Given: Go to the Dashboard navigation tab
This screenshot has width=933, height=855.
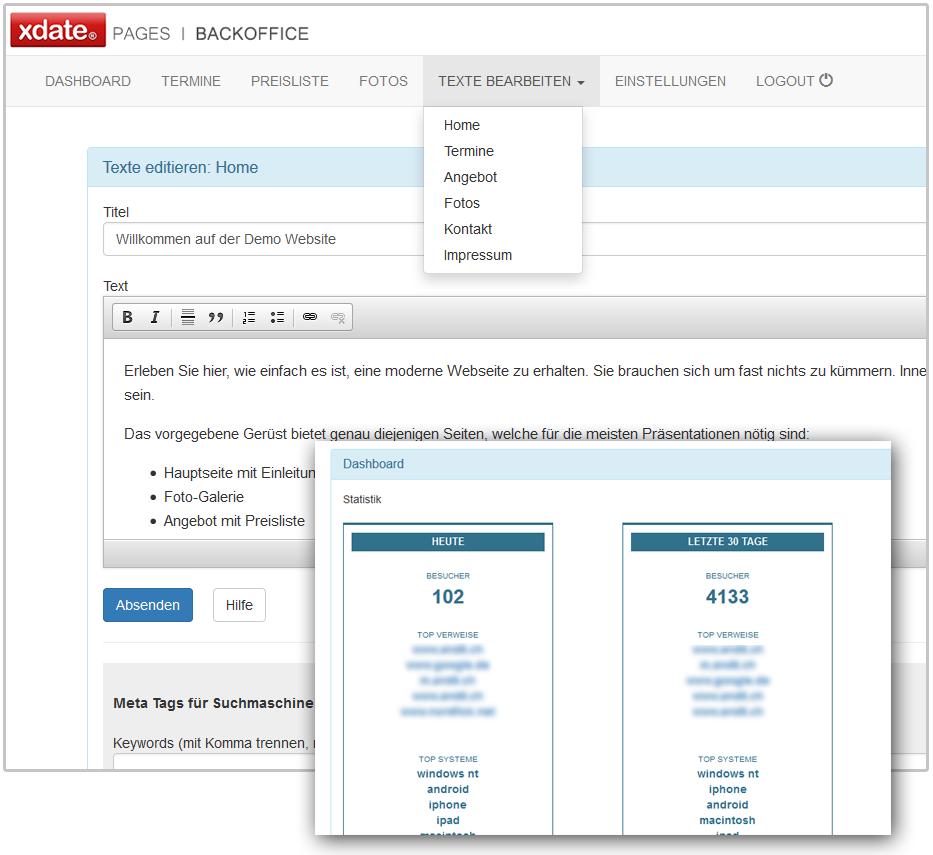Looking at the screenshot, I should click(x=88, y=81).
